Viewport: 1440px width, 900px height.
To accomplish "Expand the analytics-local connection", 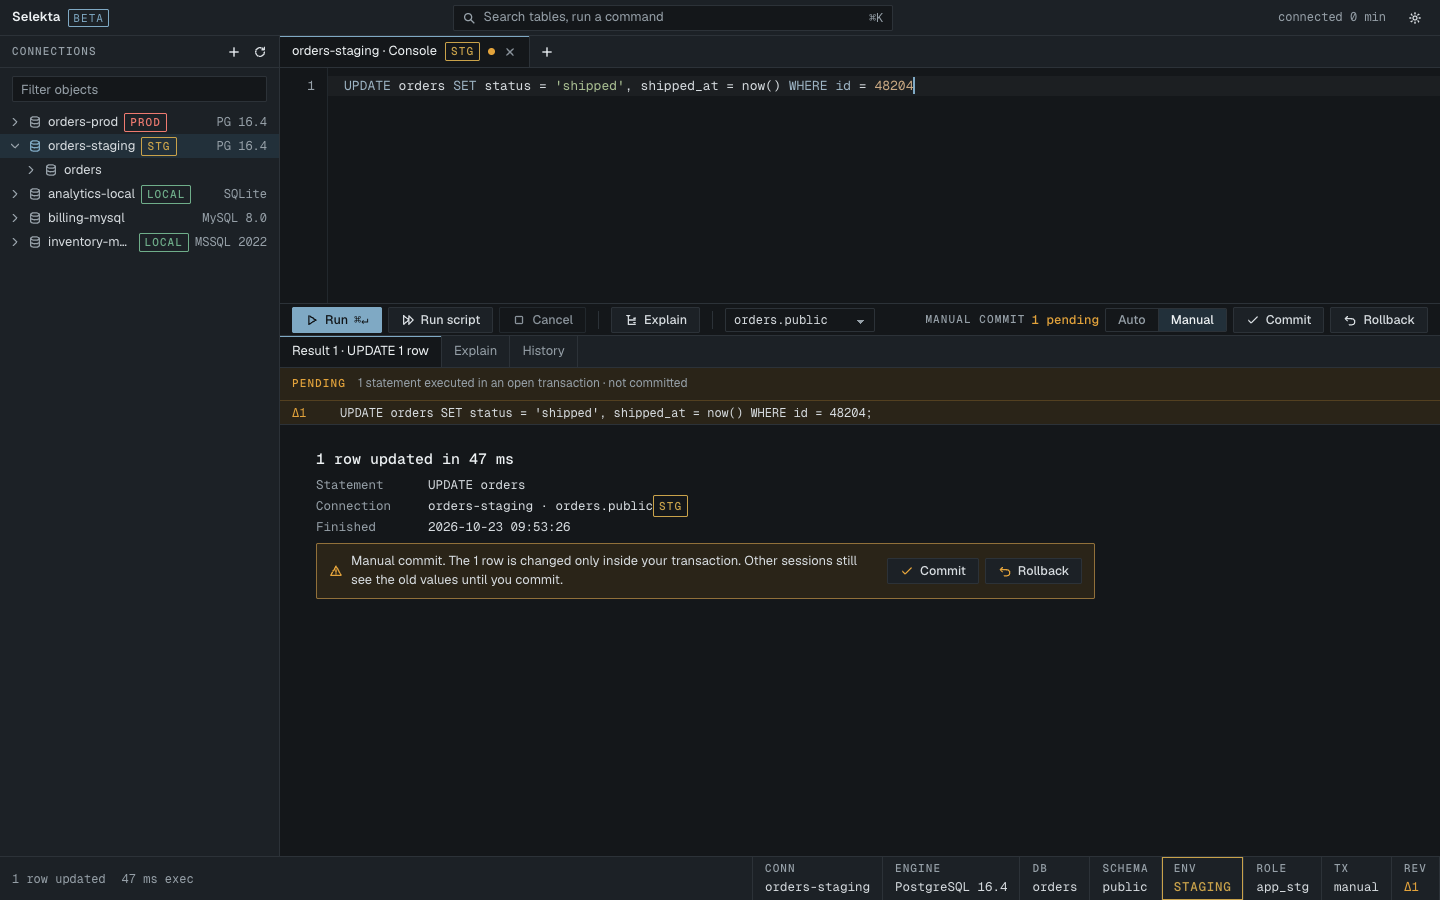I will pyautogui.click(x=15, y=194).
